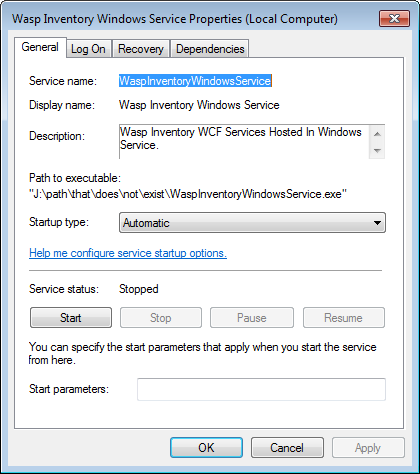Confirm changes with OK button
Image resolution: width=420 pixels, height=474 pixels.
[x=206, y=448]
